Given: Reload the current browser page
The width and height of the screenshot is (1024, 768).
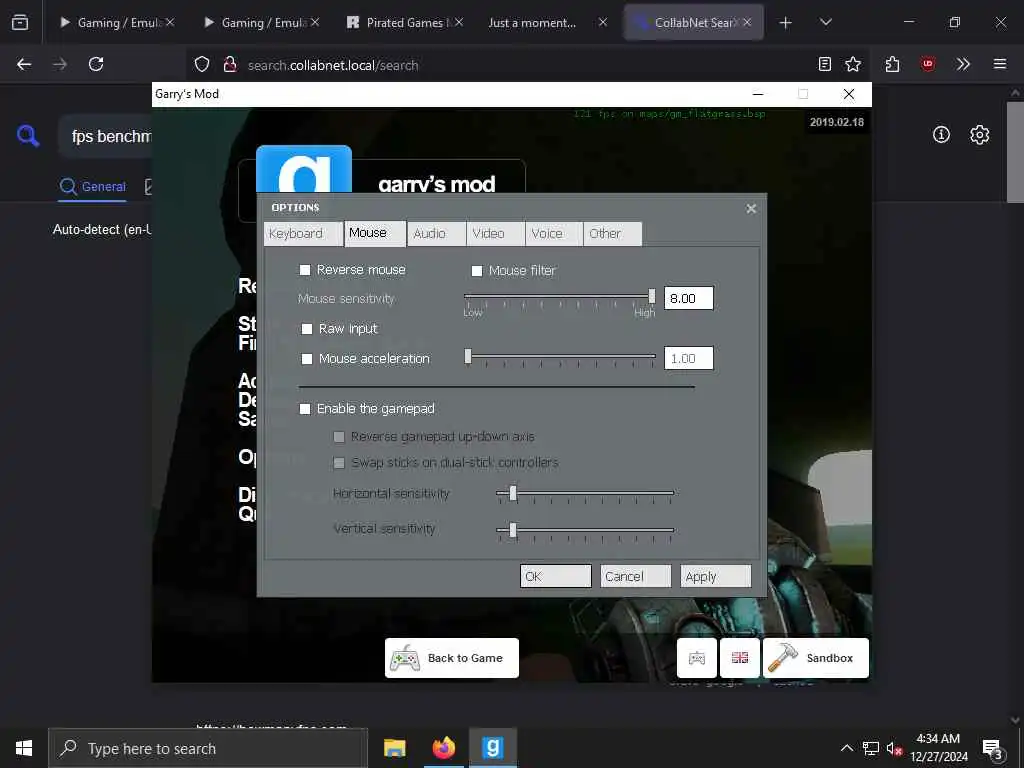Looking at the screenshot, I should (96, 64).
